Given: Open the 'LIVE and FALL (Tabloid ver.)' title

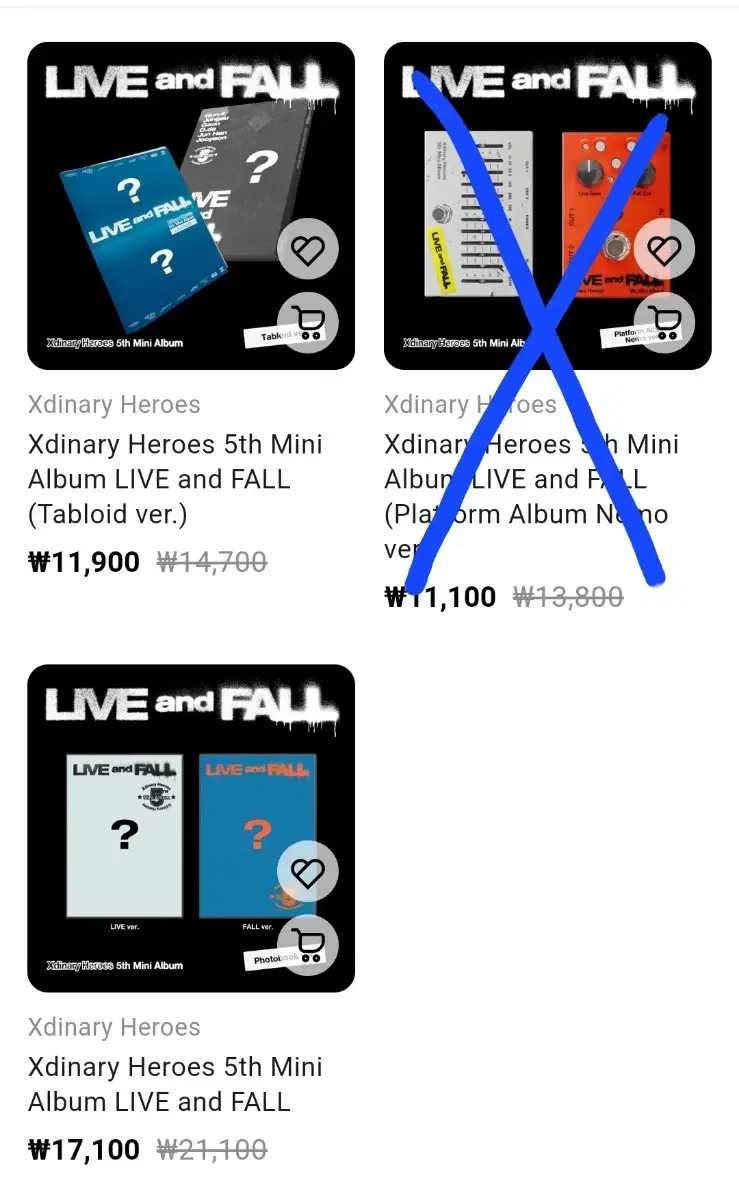Looking at the screenshot, I should click(176, 479).
